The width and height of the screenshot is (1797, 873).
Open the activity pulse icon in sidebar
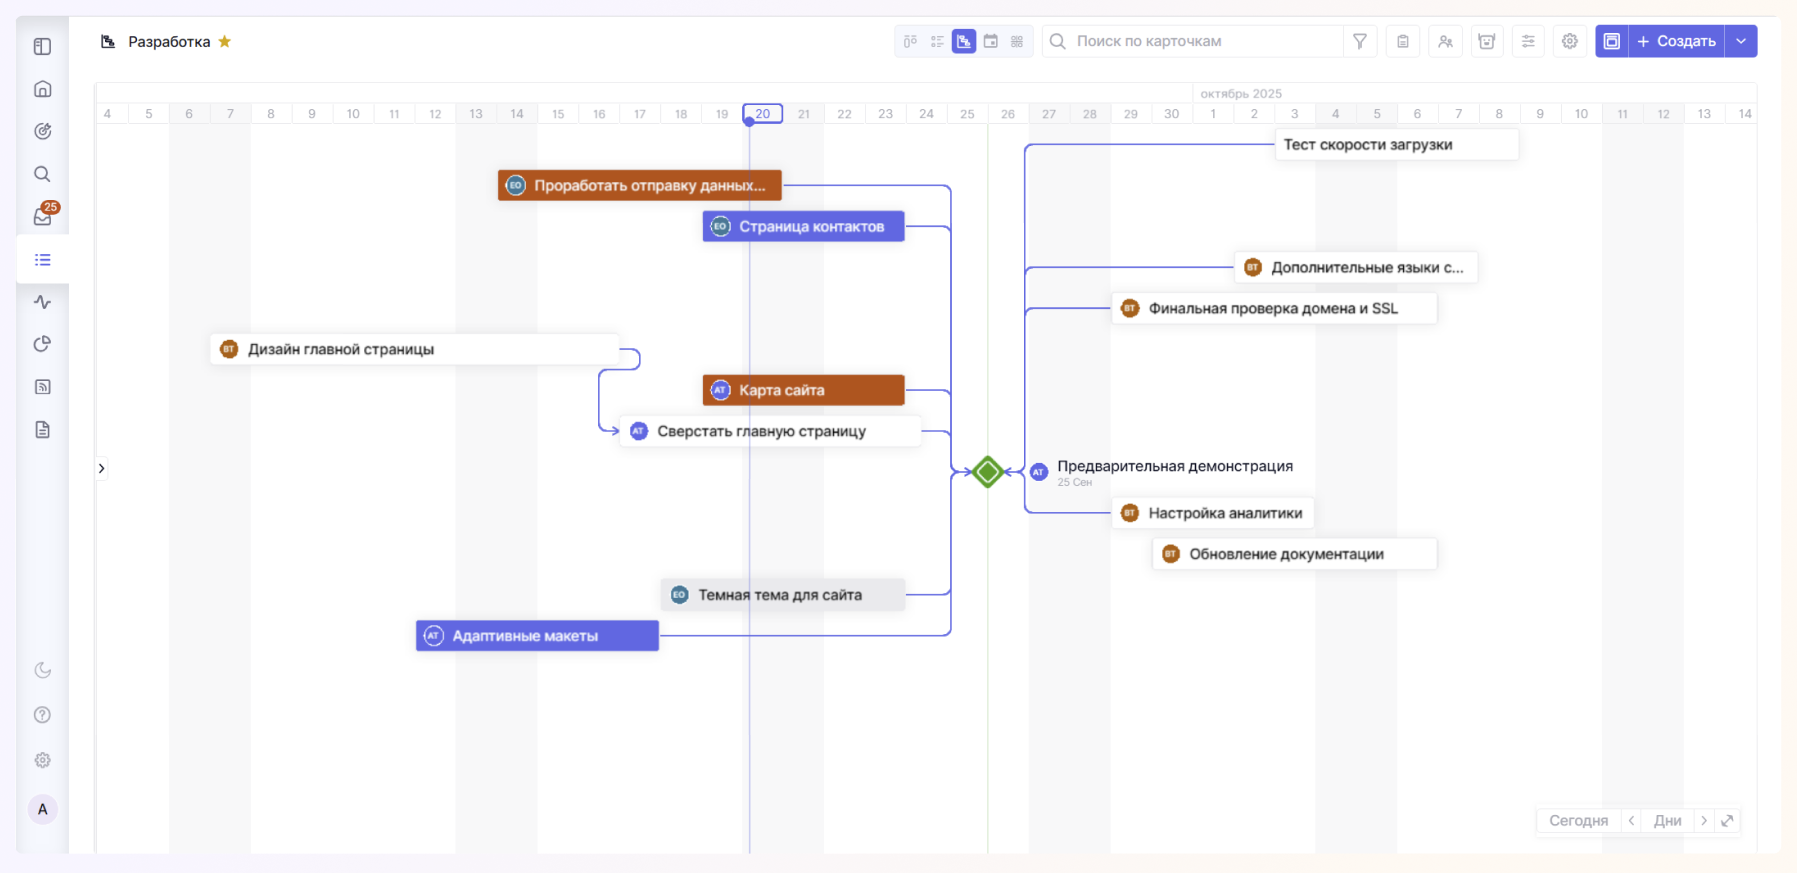(x=43, y=302)
